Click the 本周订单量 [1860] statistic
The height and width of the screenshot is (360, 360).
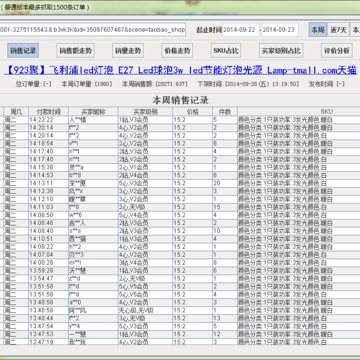pos(87,84)
